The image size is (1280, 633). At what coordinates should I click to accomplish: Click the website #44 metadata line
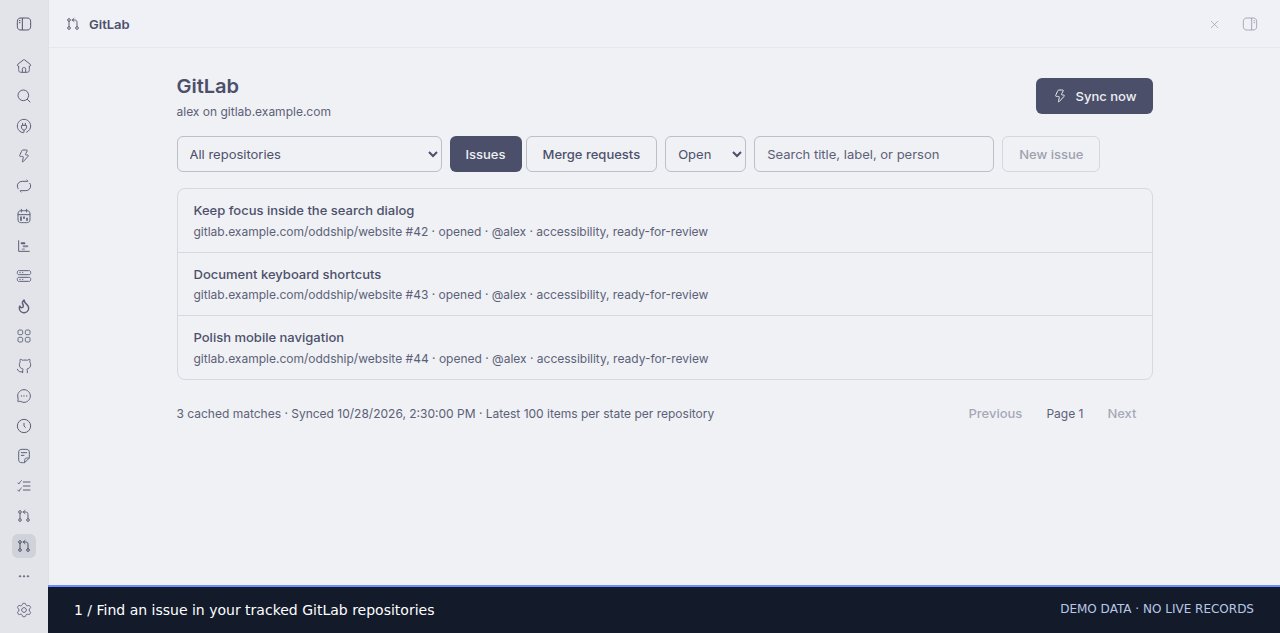pos(450,358)
